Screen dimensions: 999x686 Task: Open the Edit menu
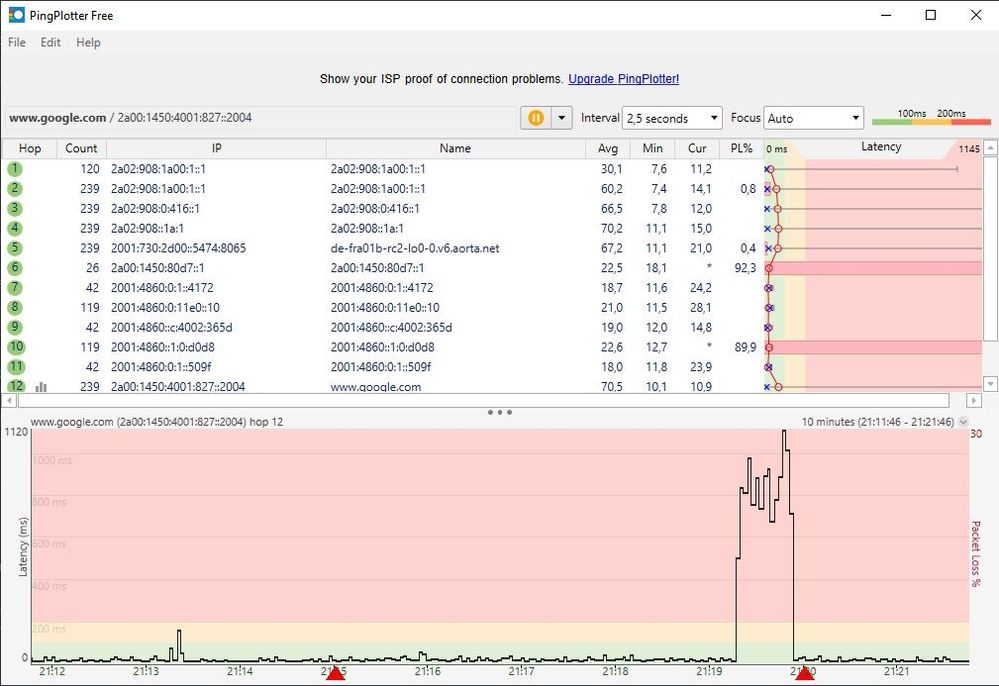(50, 43)
